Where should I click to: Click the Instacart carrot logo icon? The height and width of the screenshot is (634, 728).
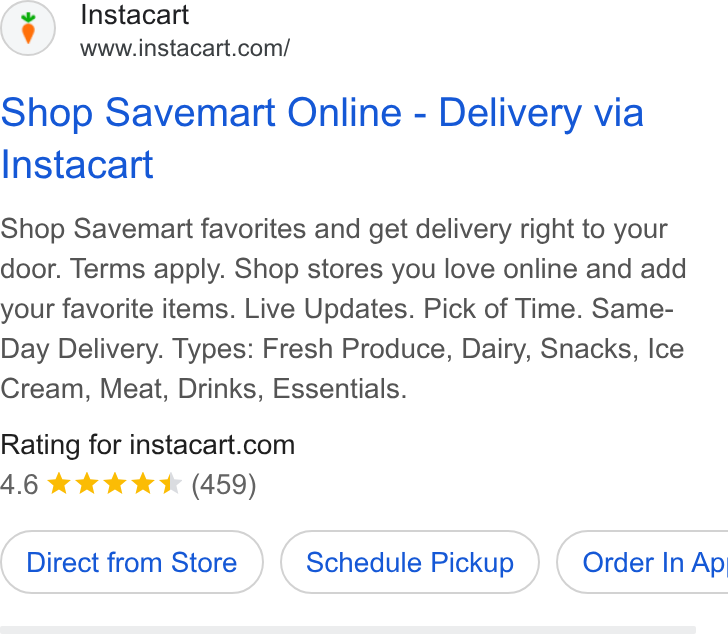coord(28,28)
